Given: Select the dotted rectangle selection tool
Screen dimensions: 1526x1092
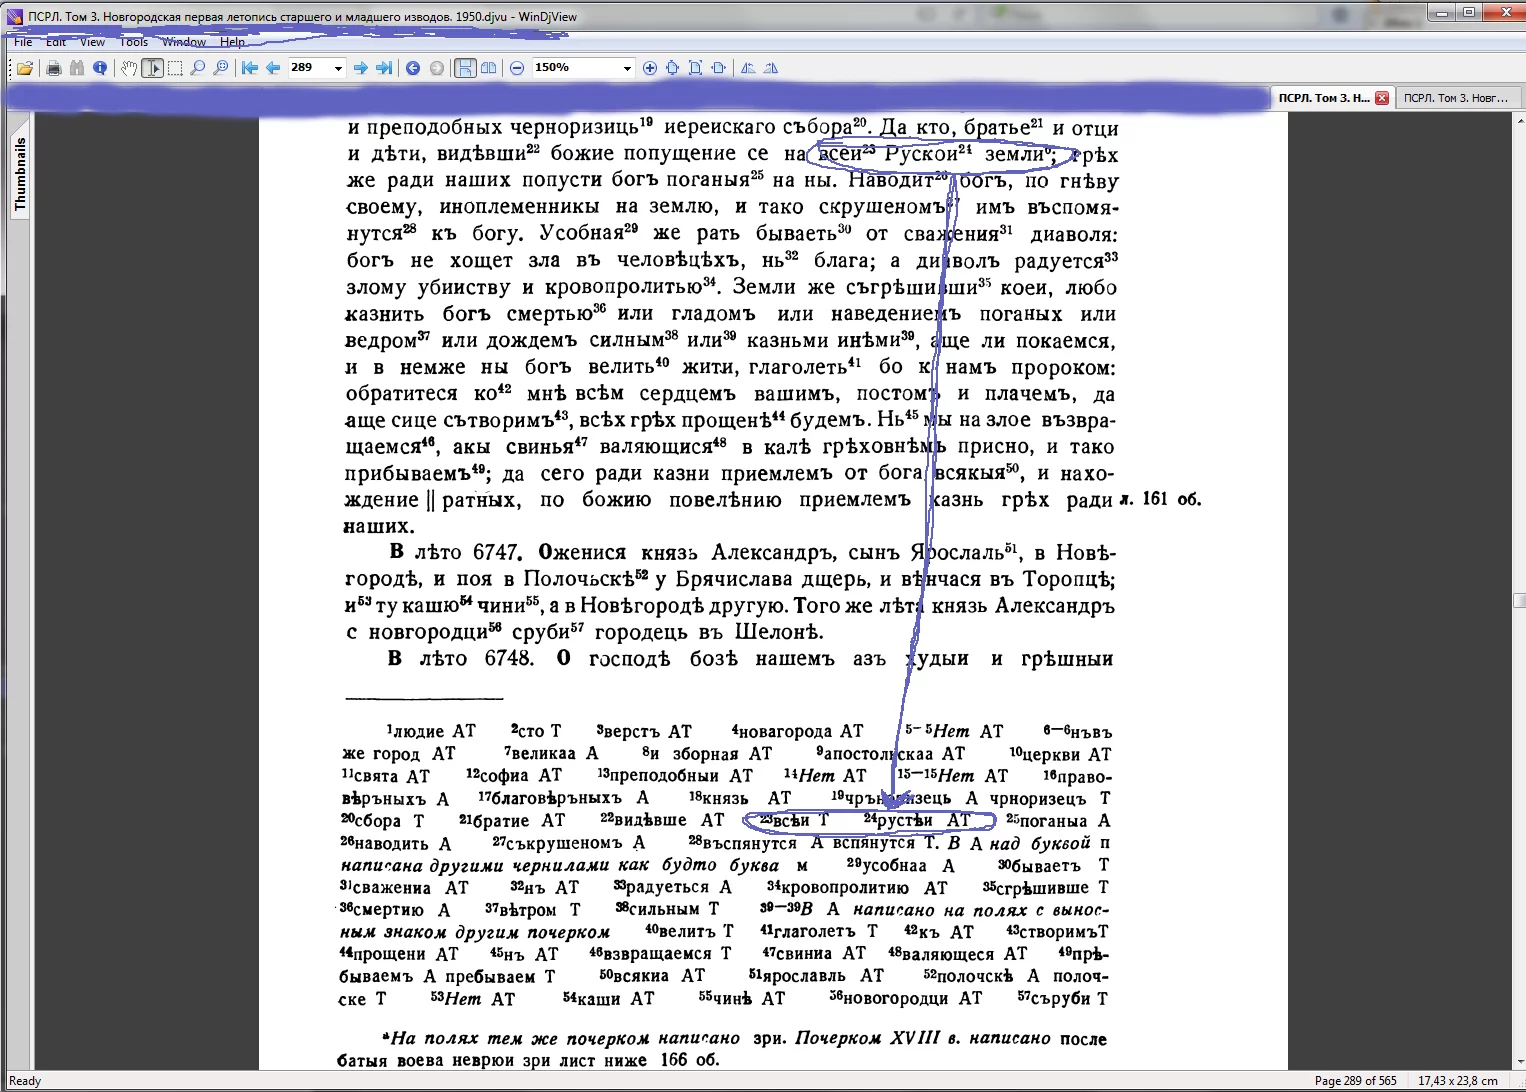Looking at the screenshot, I should coord(175,68).
